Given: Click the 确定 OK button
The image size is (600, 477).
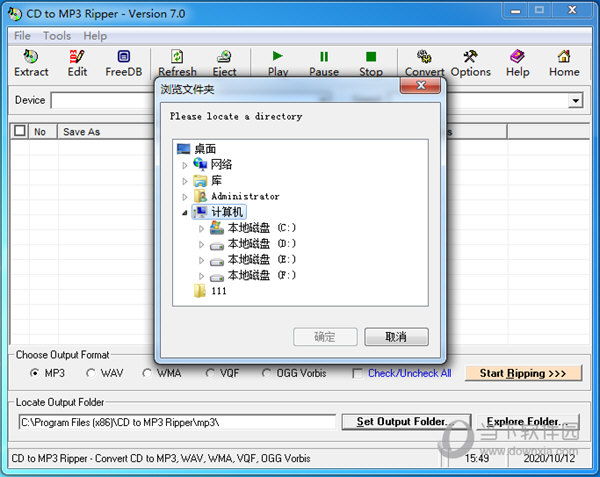Looking at the screenshot, I should pyautogui.click(x=325, y=337).
